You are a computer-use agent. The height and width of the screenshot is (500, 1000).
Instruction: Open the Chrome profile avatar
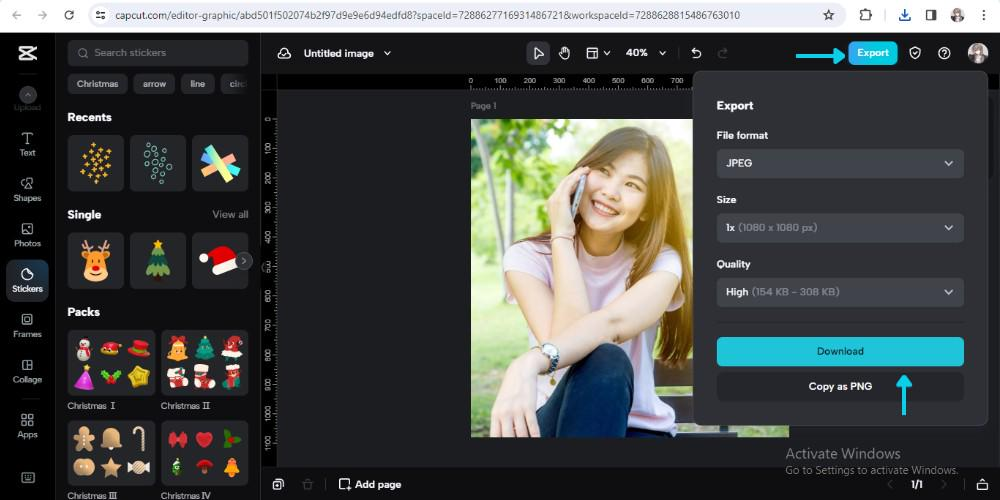tap(957, 15)
